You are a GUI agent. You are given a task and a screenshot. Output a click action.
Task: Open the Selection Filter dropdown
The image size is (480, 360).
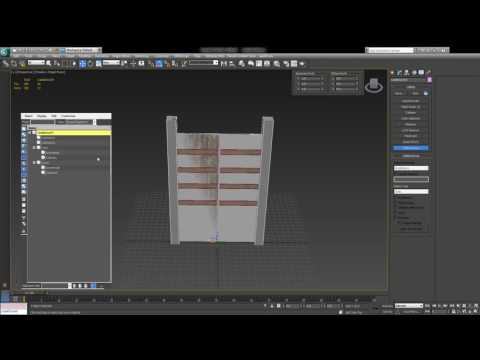pos(36,63)
